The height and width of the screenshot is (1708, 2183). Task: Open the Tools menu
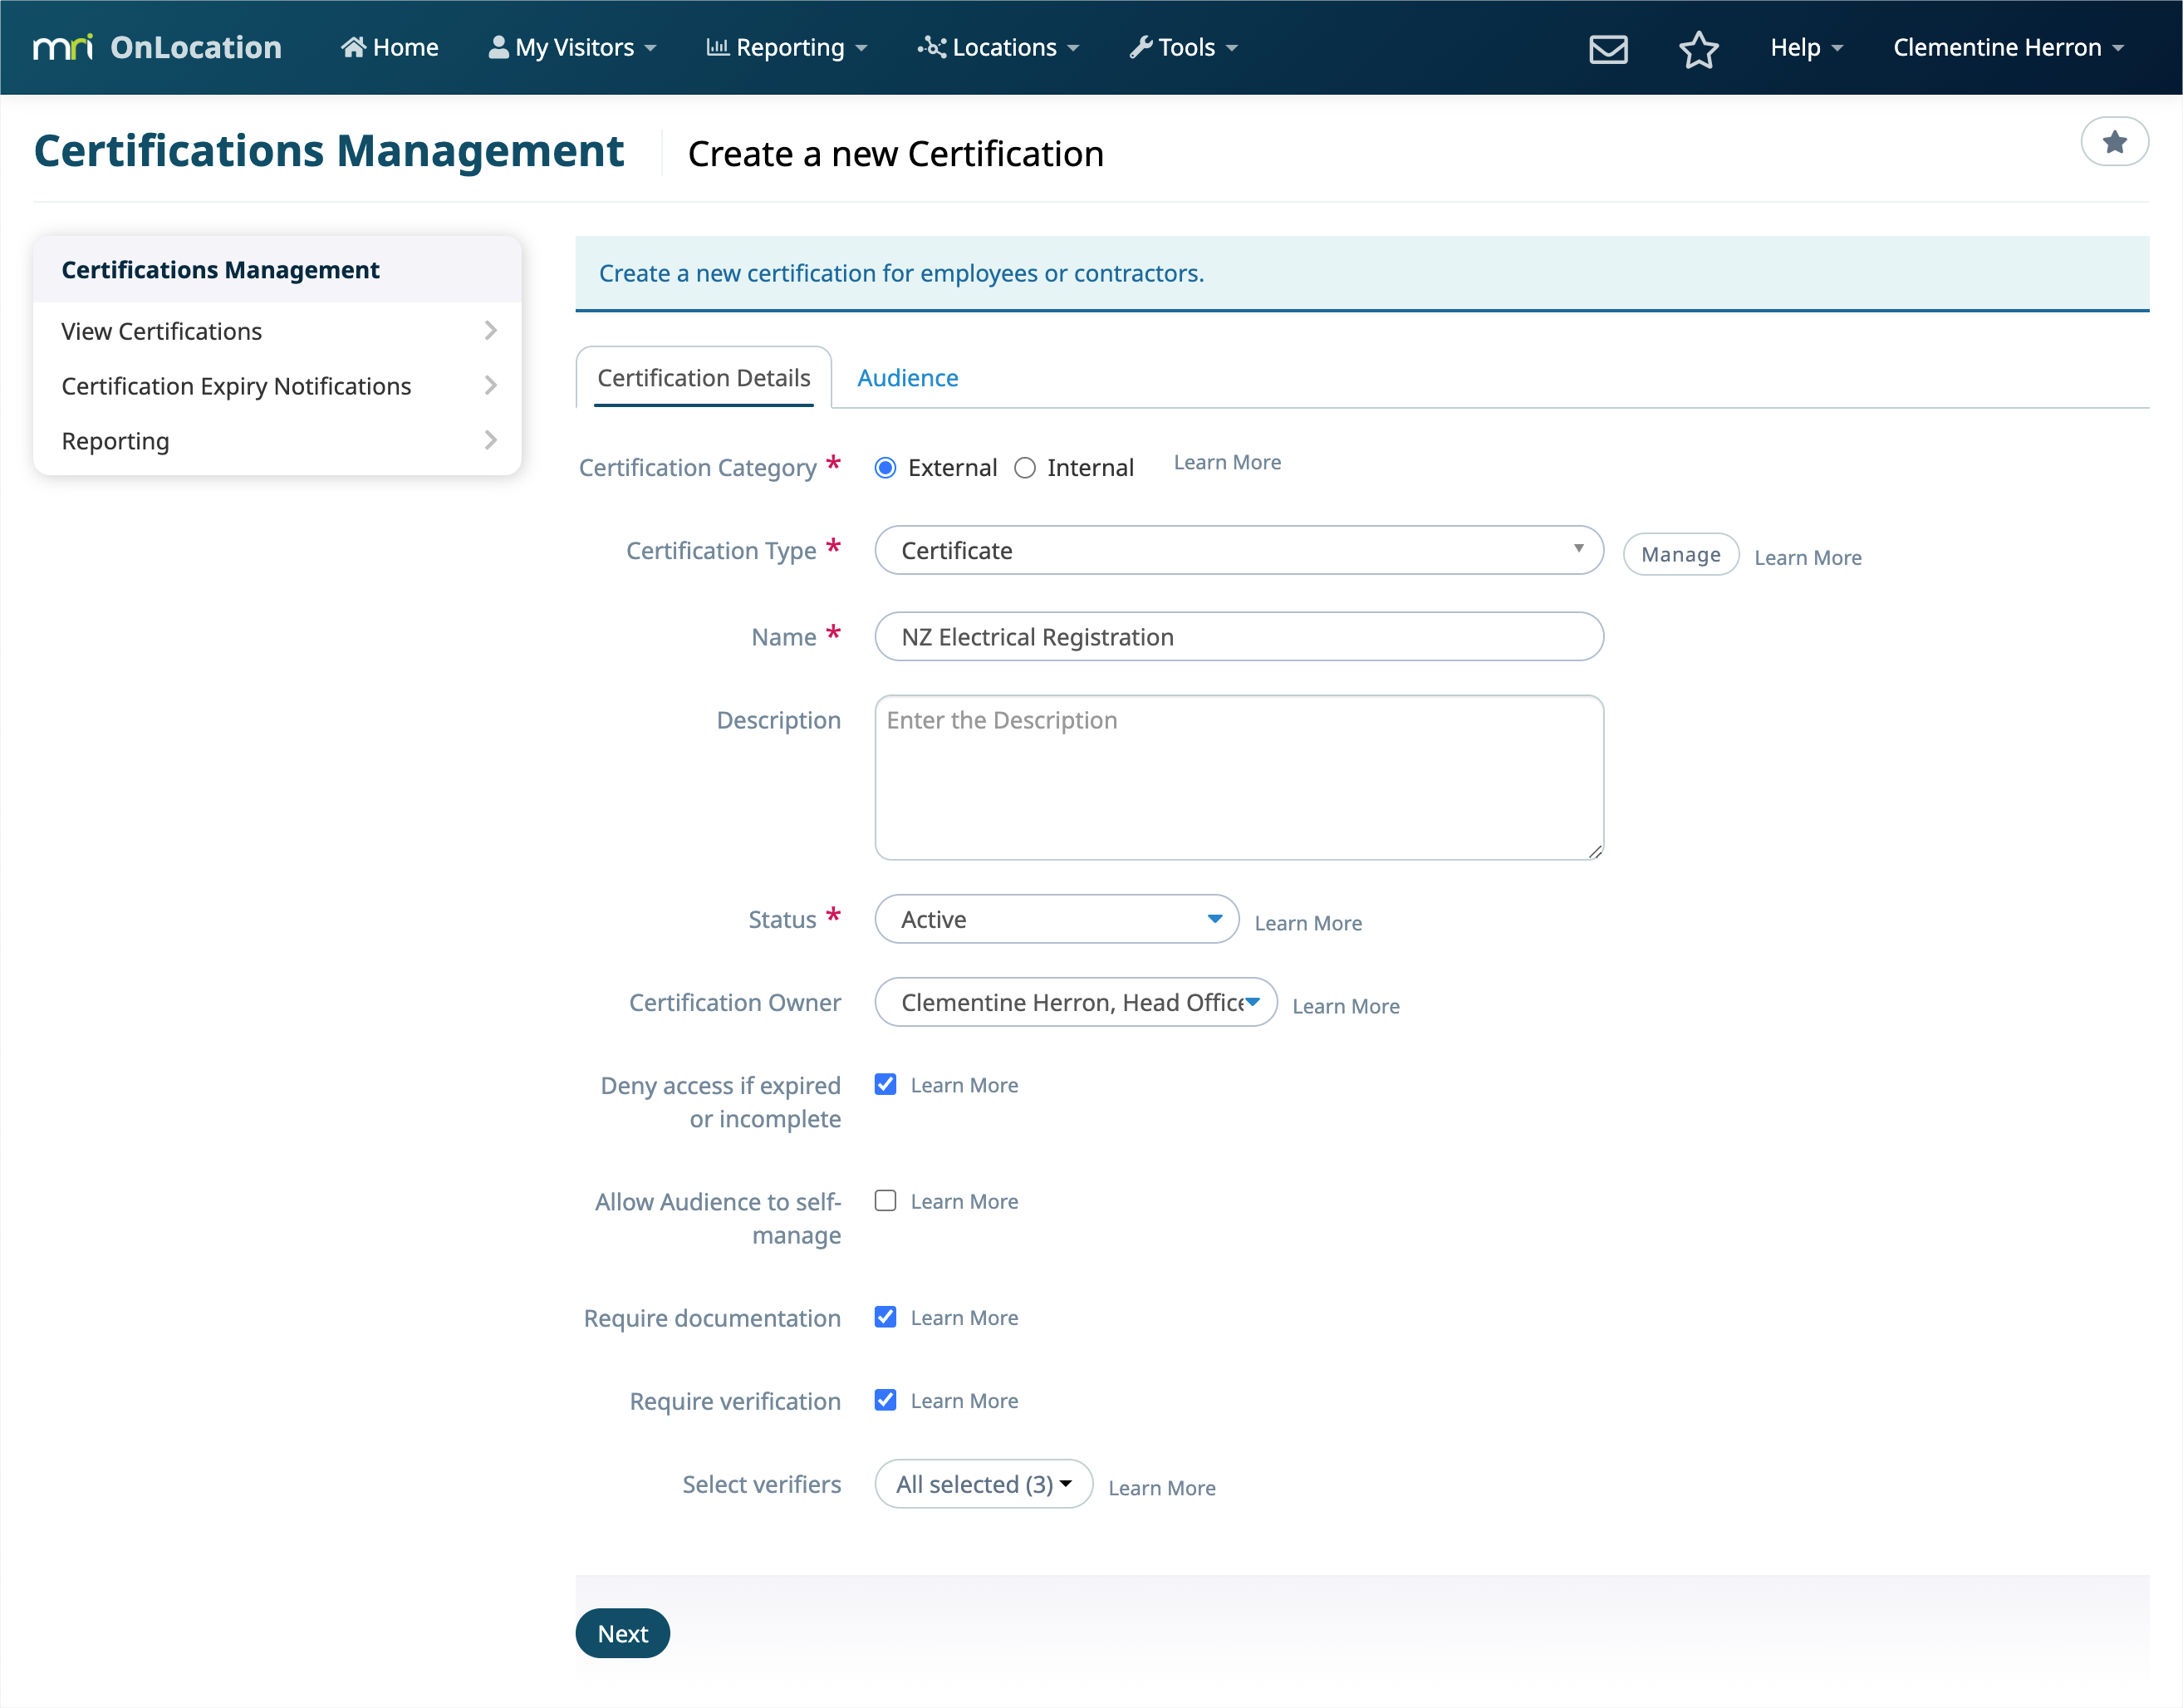[x=1184, y=47]
